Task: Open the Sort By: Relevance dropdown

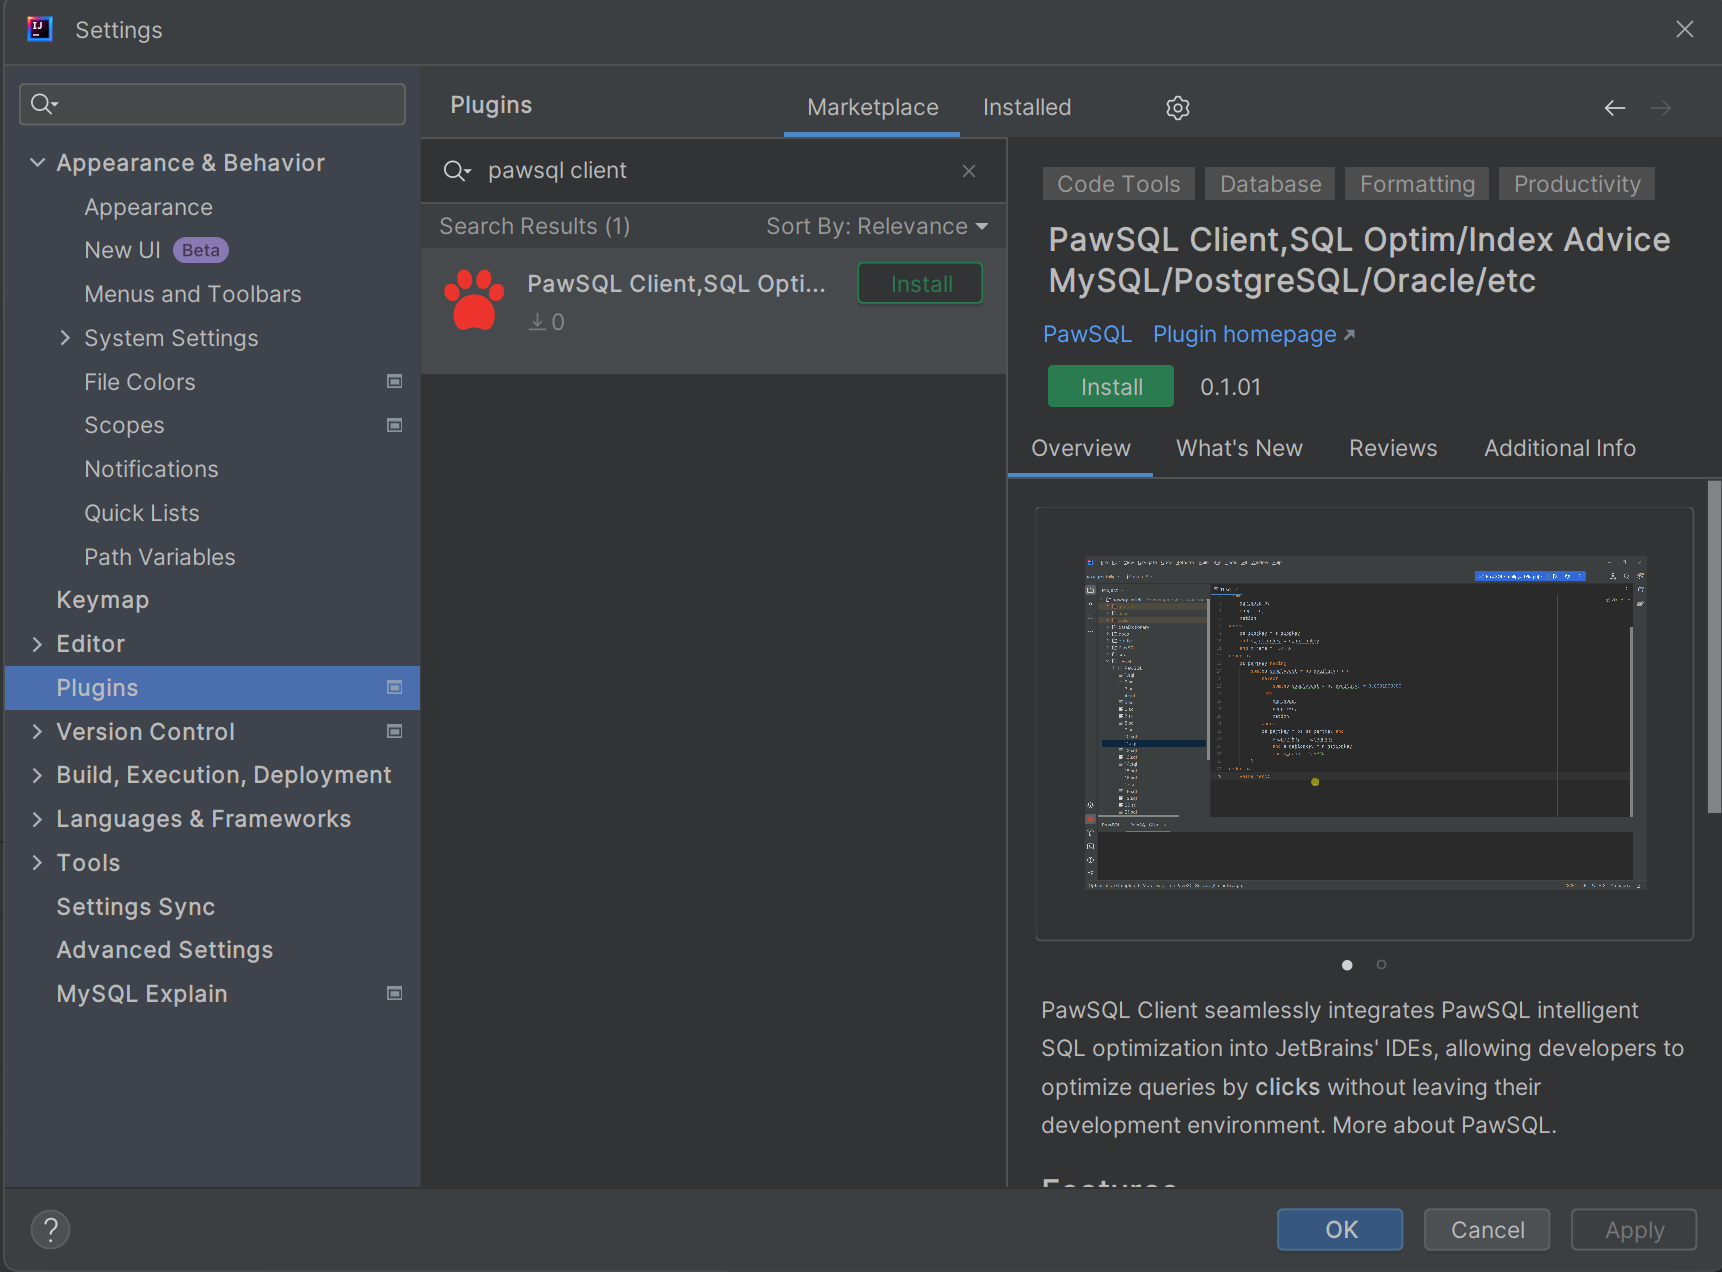Action: pos(877,226)
